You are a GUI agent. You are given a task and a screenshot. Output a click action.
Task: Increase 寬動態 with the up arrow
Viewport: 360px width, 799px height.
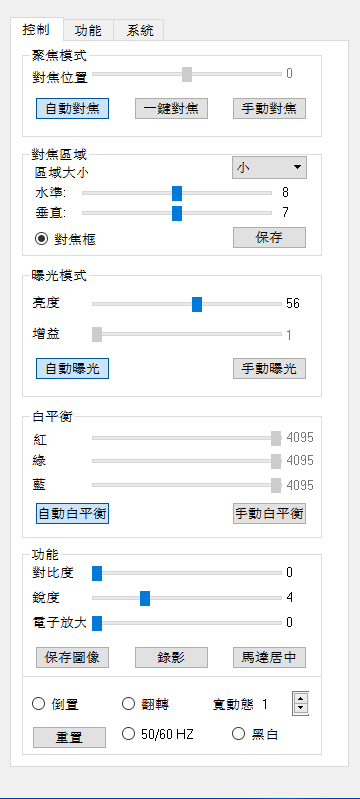[x=301, y=699]
